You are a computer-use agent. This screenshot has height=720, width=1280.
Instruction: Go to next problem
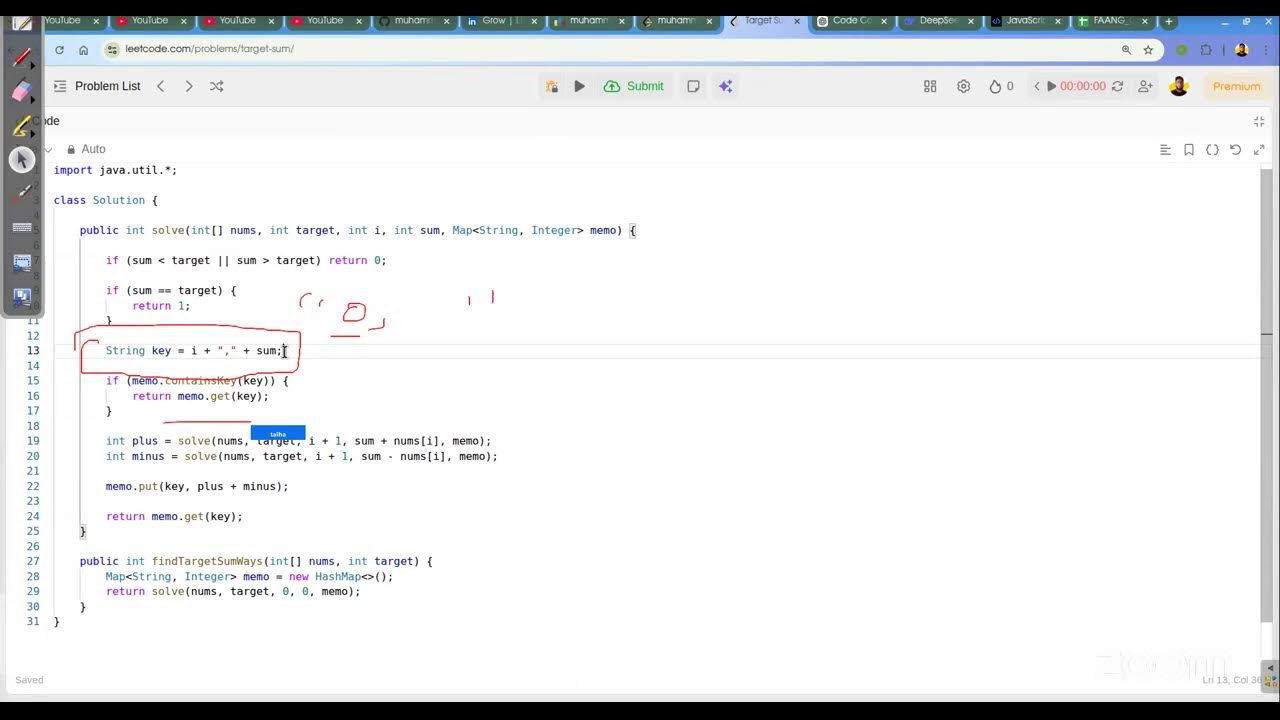(188, 86)
